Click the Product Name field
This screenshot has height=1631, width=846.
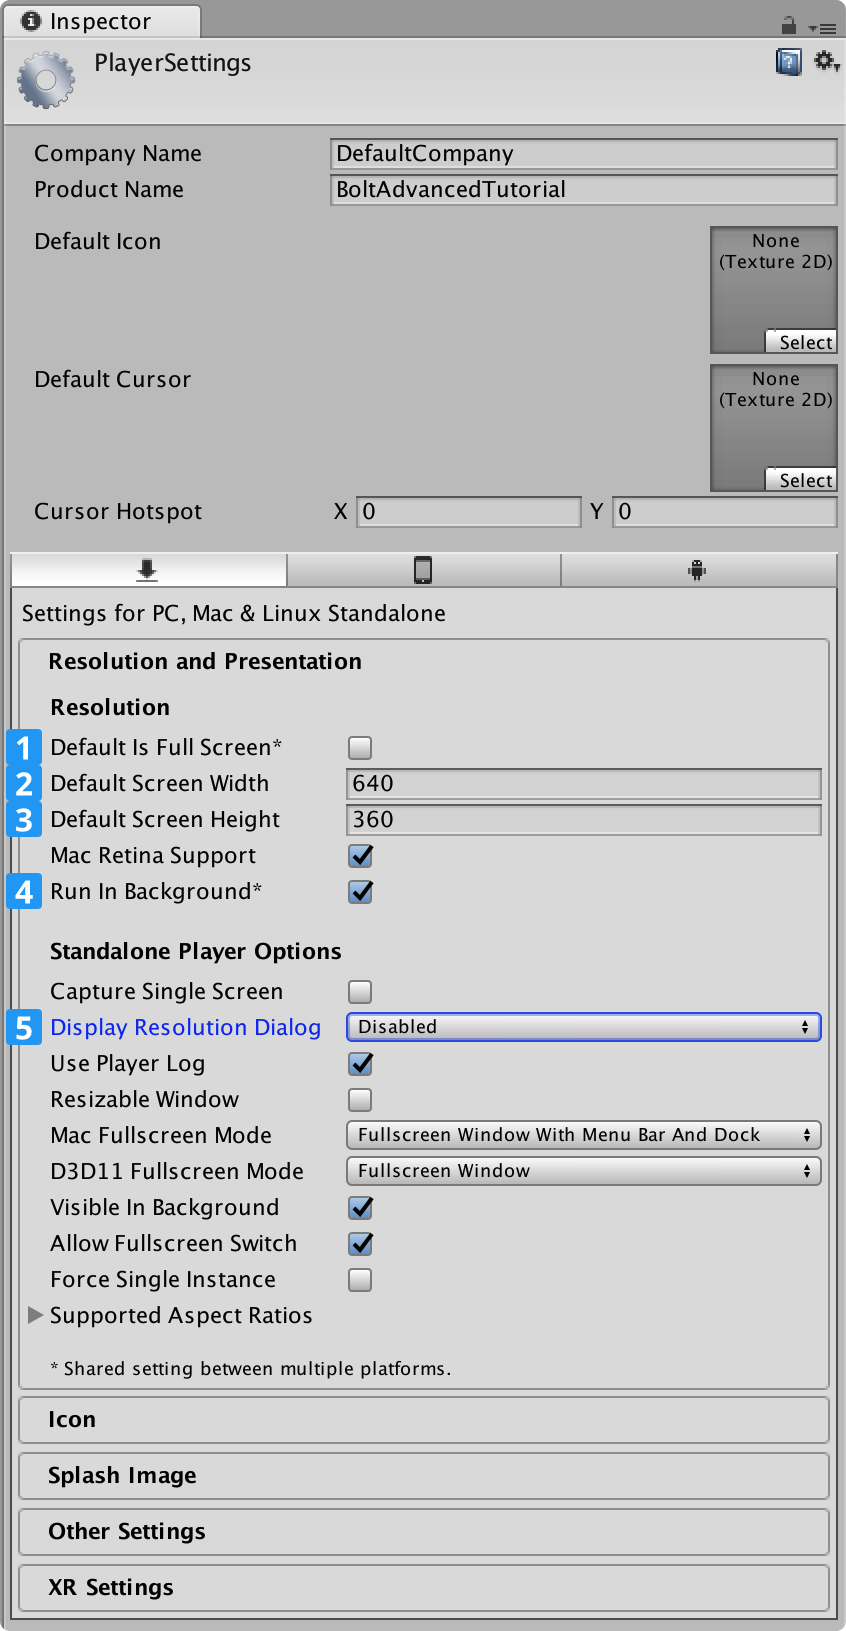click(x=584, y=189)
